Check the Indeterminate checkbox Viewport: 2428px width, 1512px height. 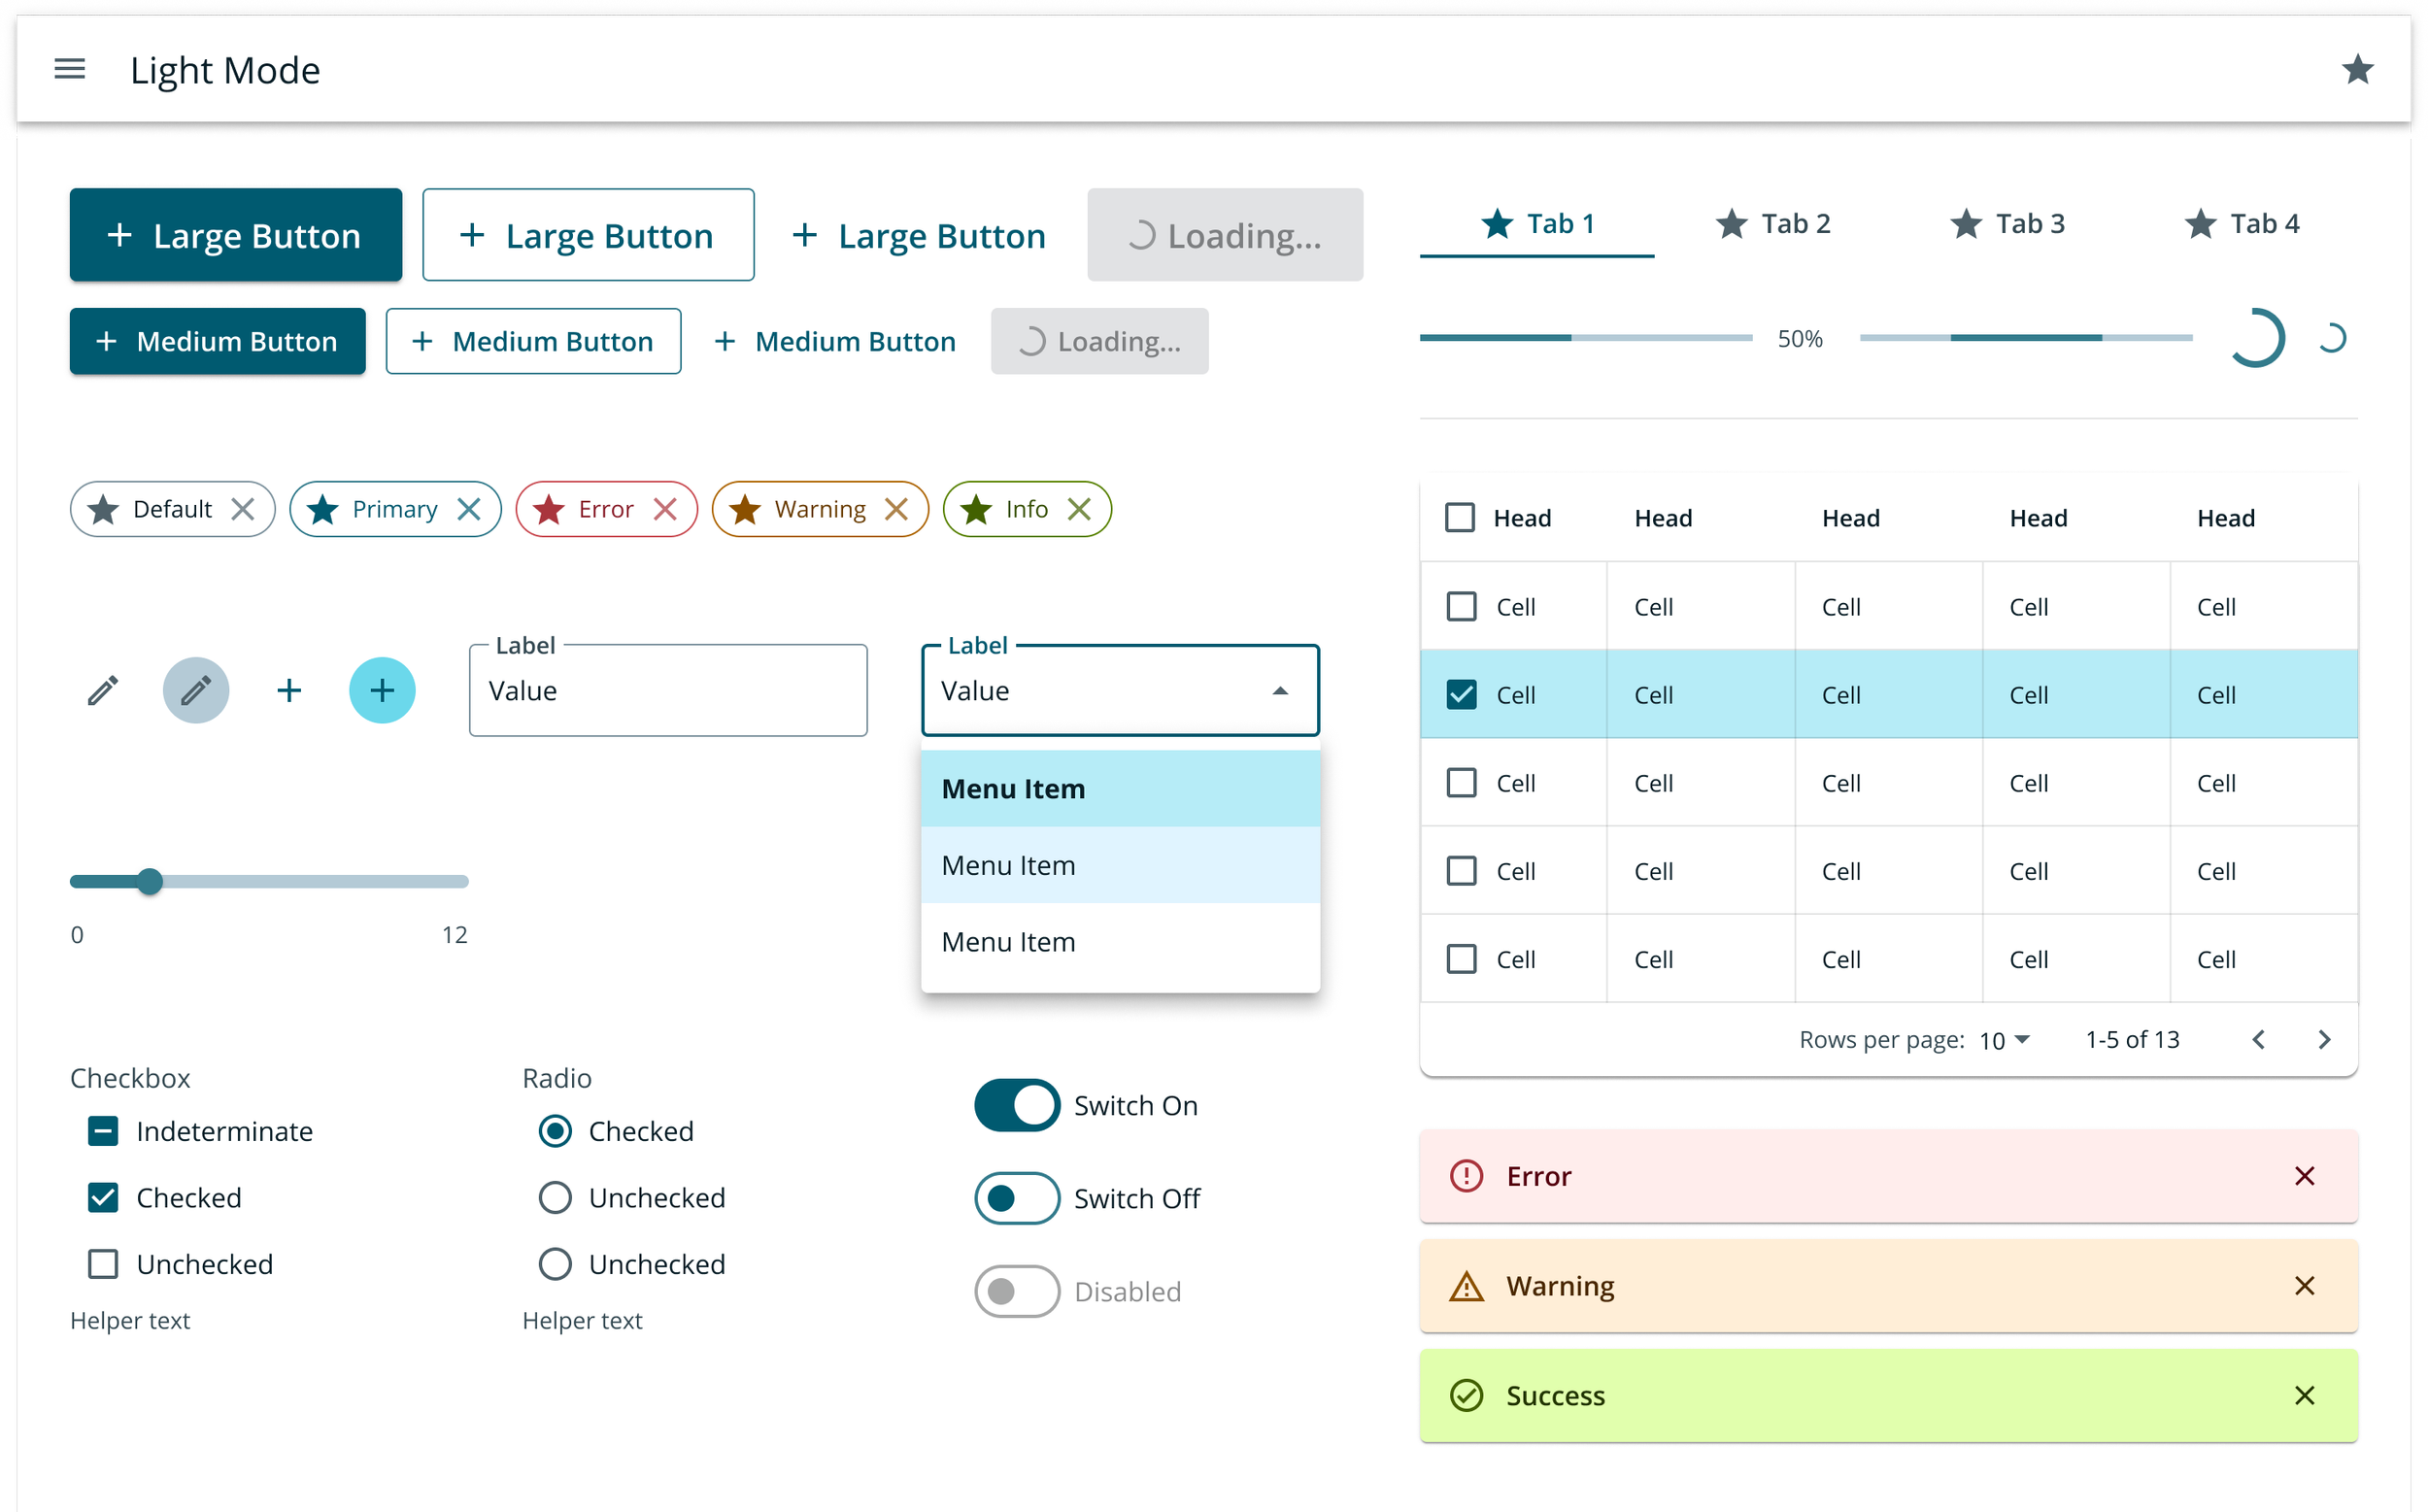[103, 1131]
